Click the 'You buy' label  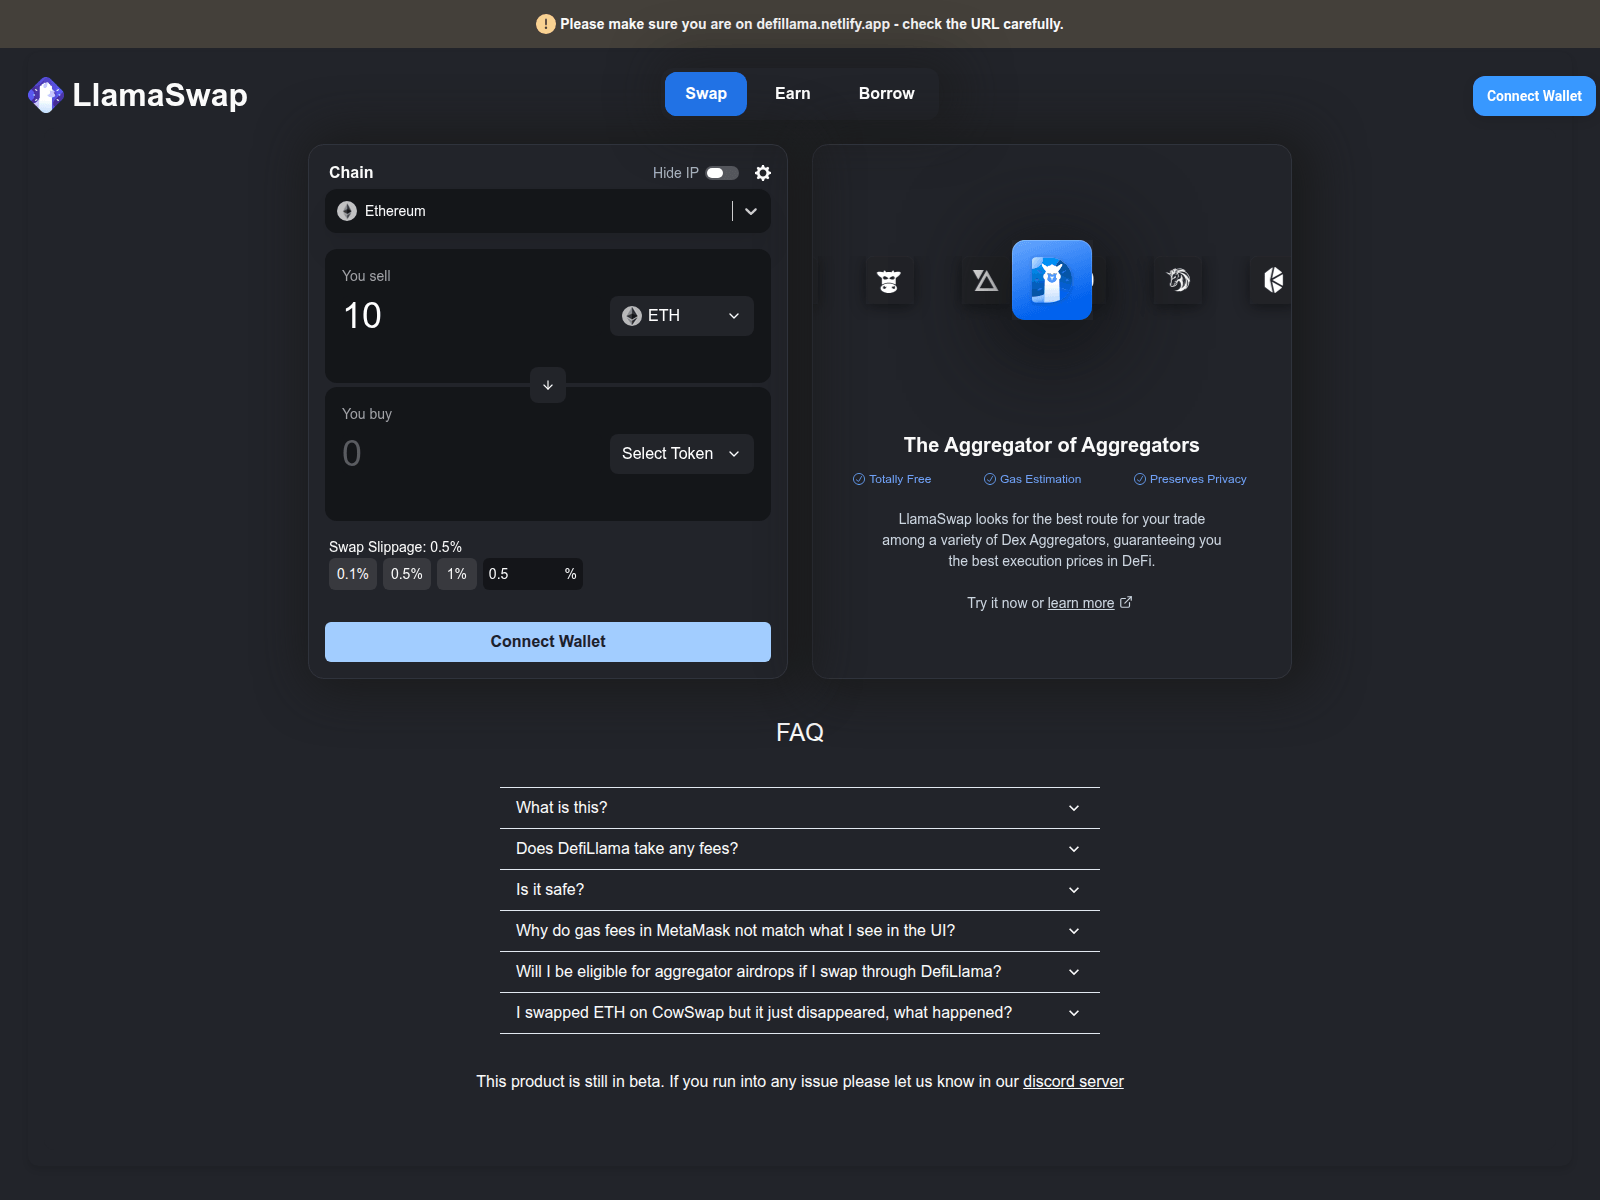(367, 414)
